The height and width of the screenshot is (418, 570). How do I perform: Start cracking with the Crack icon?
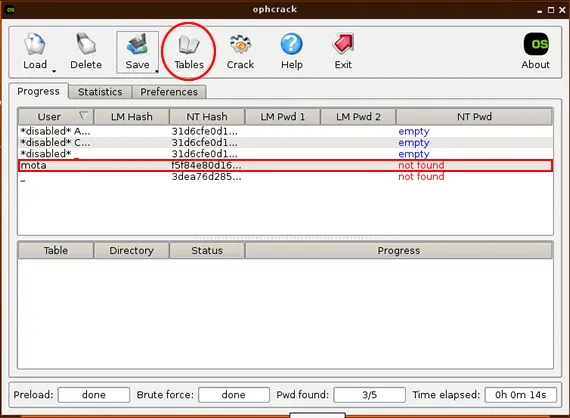pyautogui.click(x=240, y=44)
